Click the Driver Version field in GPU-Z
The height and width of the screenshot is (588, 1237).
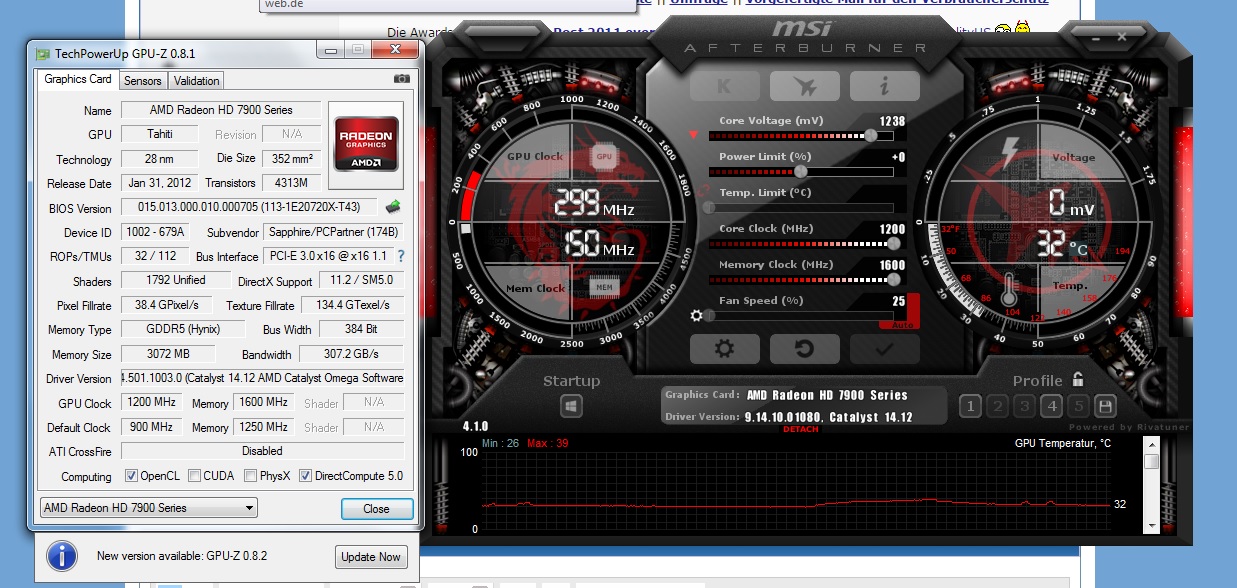click(x=263, y=378)
